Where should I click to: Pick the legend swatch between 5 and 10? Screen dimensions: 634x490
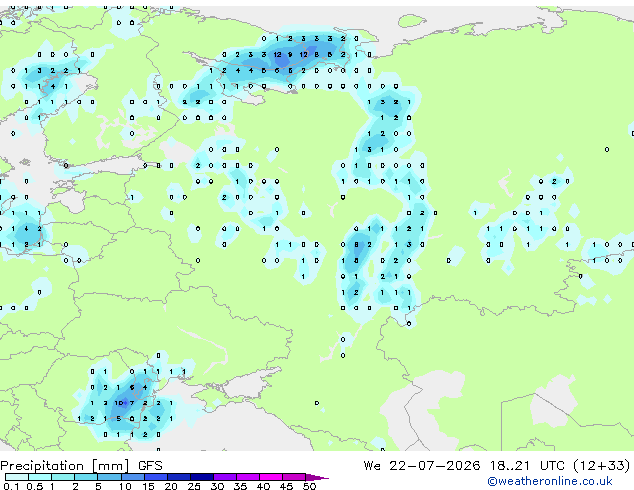[x=109, y=477]
